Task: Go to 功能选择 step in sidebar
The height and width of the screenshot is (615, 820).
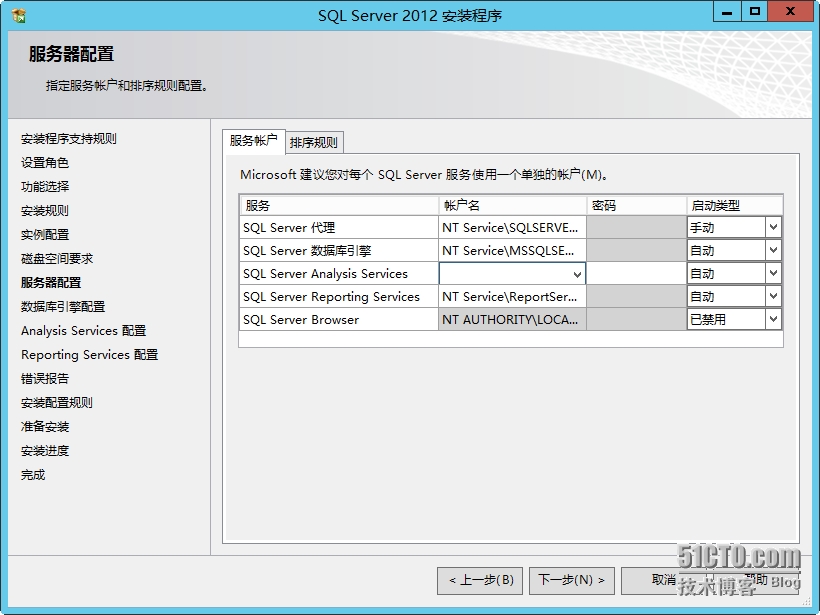Action: [44, 187]
